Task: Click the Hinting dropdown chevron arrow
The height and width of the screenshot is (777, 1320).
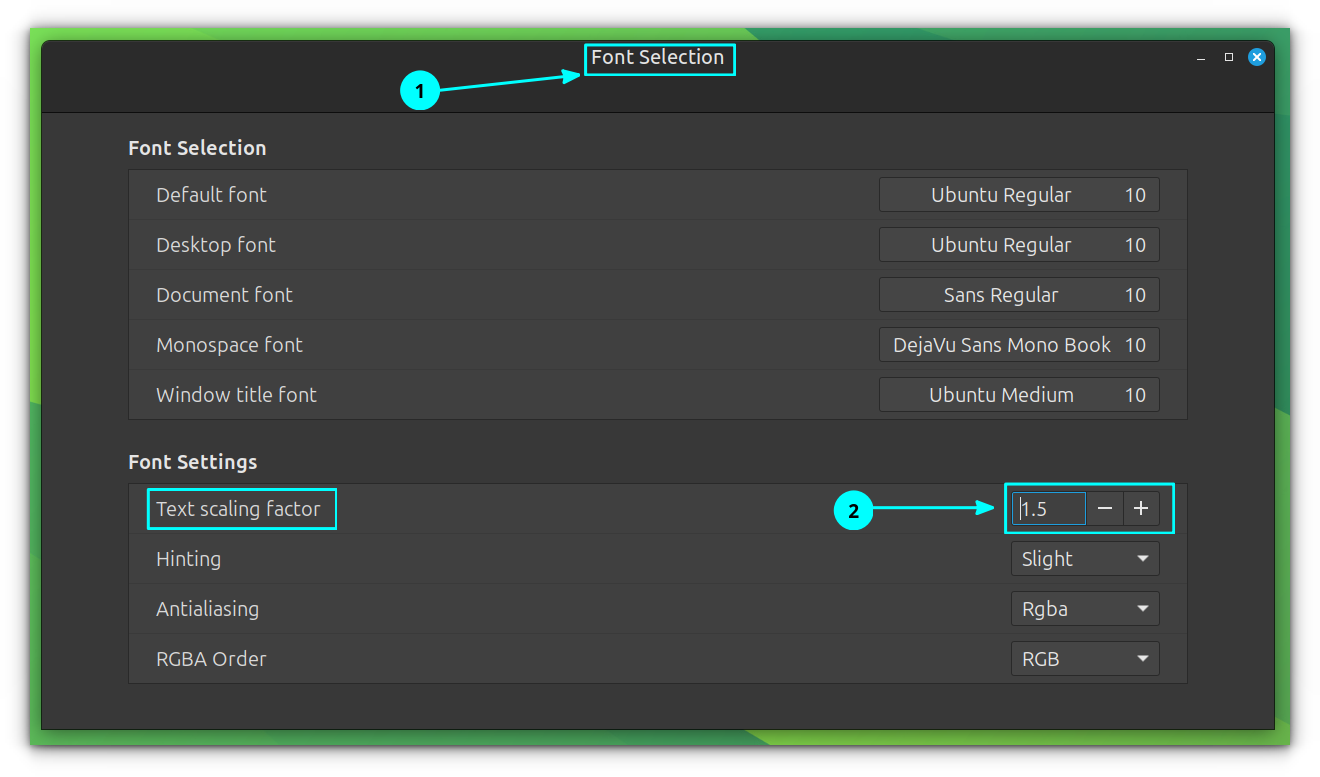Action: [x=1142, y=558]
